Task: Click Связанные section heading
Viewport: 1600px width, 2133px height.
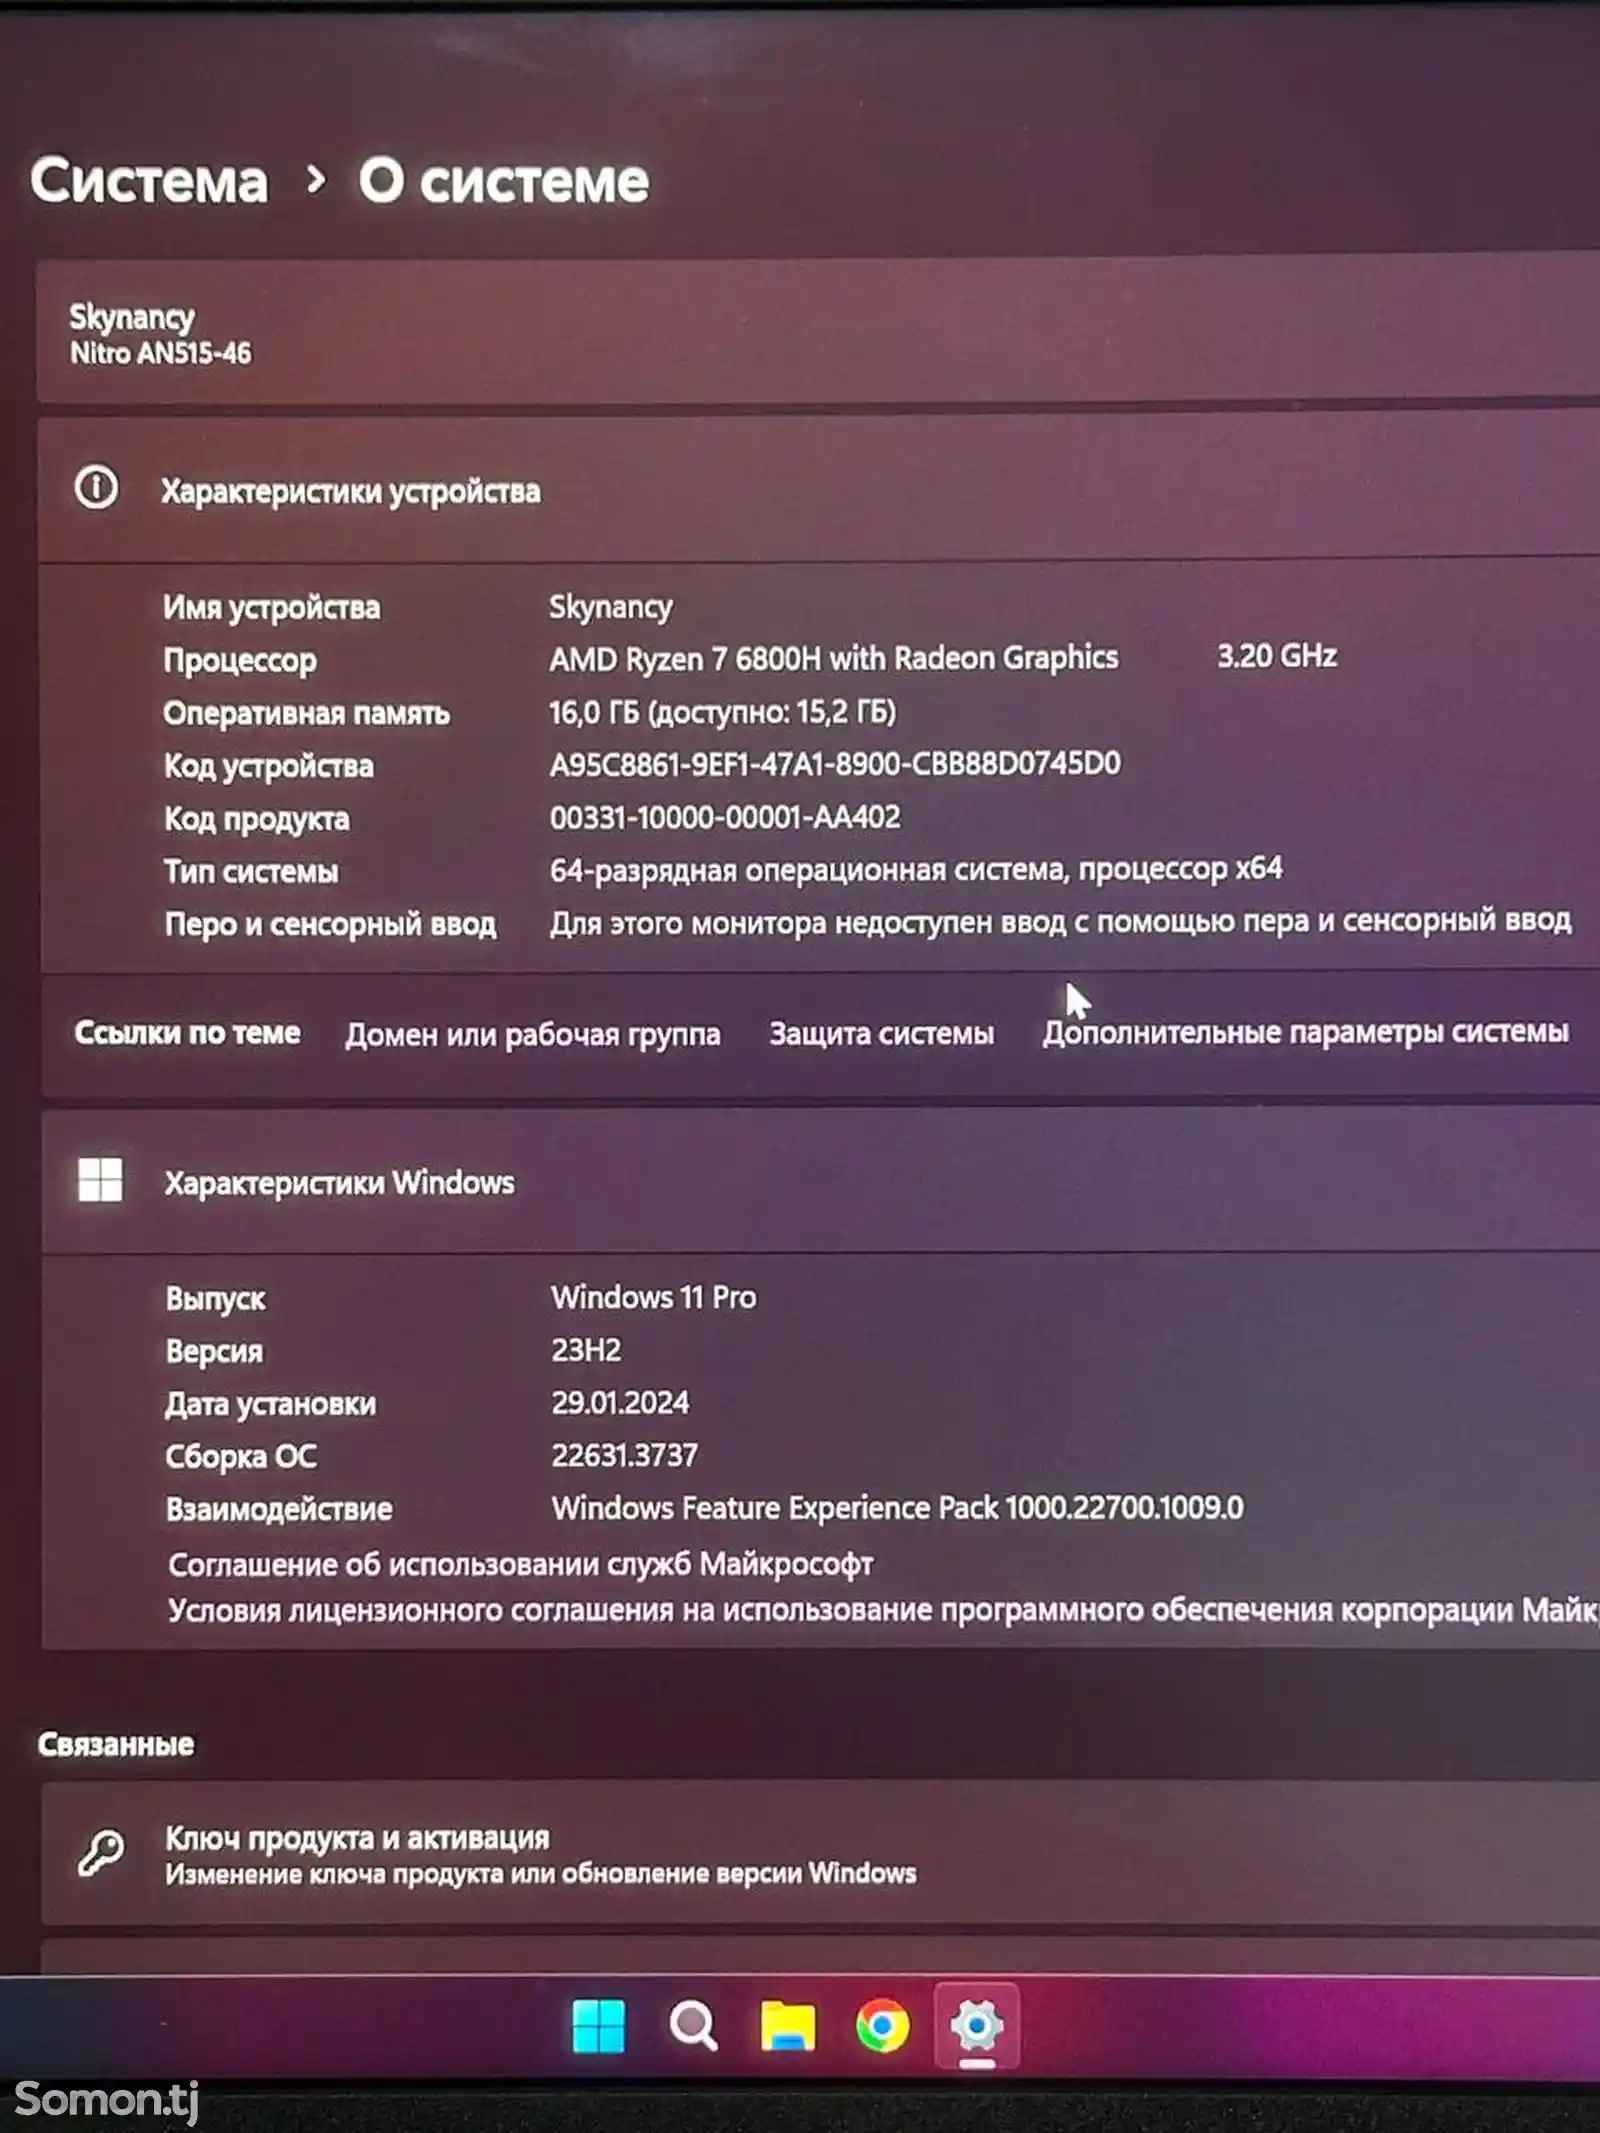Action: [x=116, y=1744]
